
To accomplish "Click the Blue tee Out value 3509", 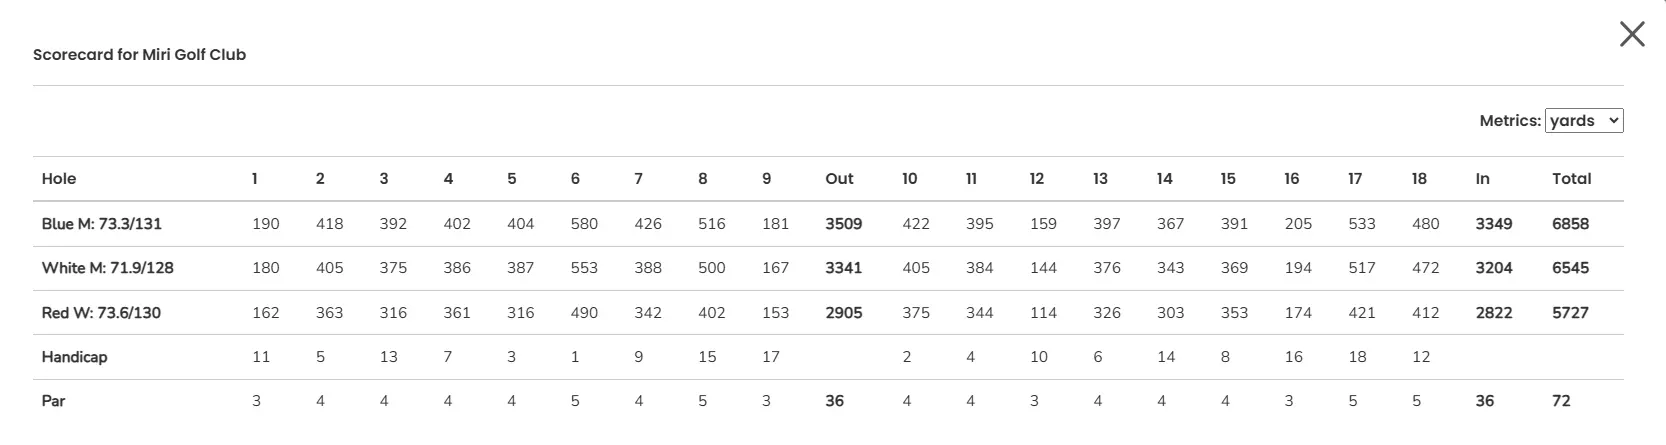I will click(843, 224).
